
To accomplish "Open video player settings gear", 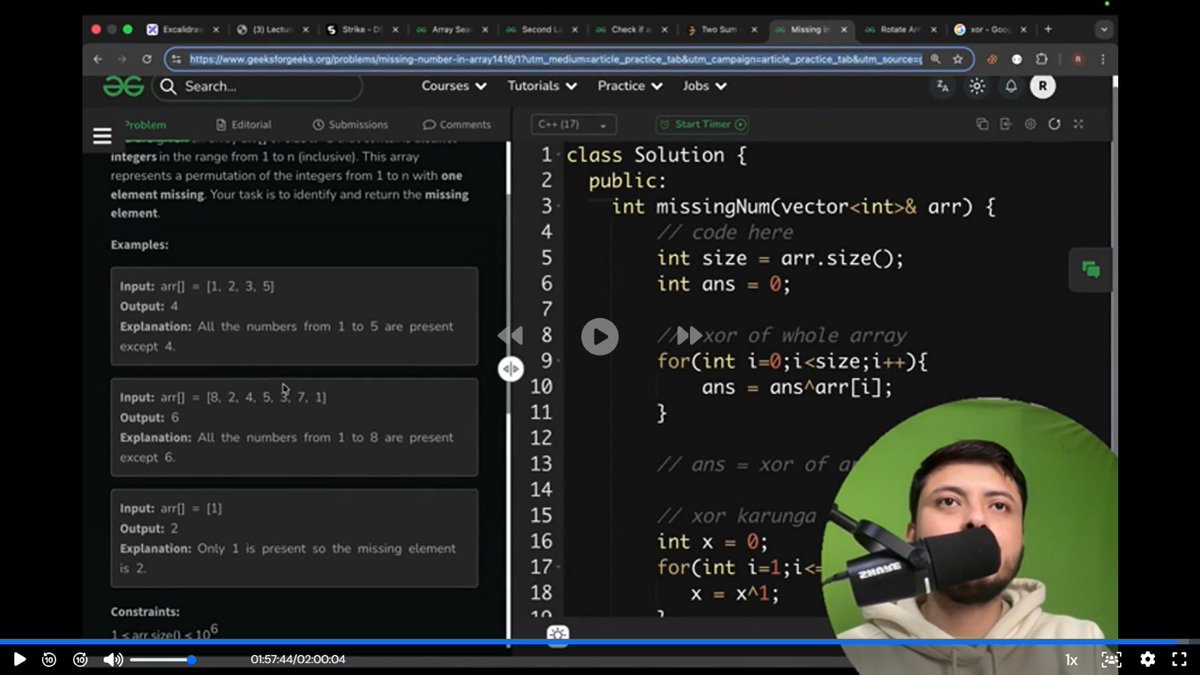I will point(1148,659).
